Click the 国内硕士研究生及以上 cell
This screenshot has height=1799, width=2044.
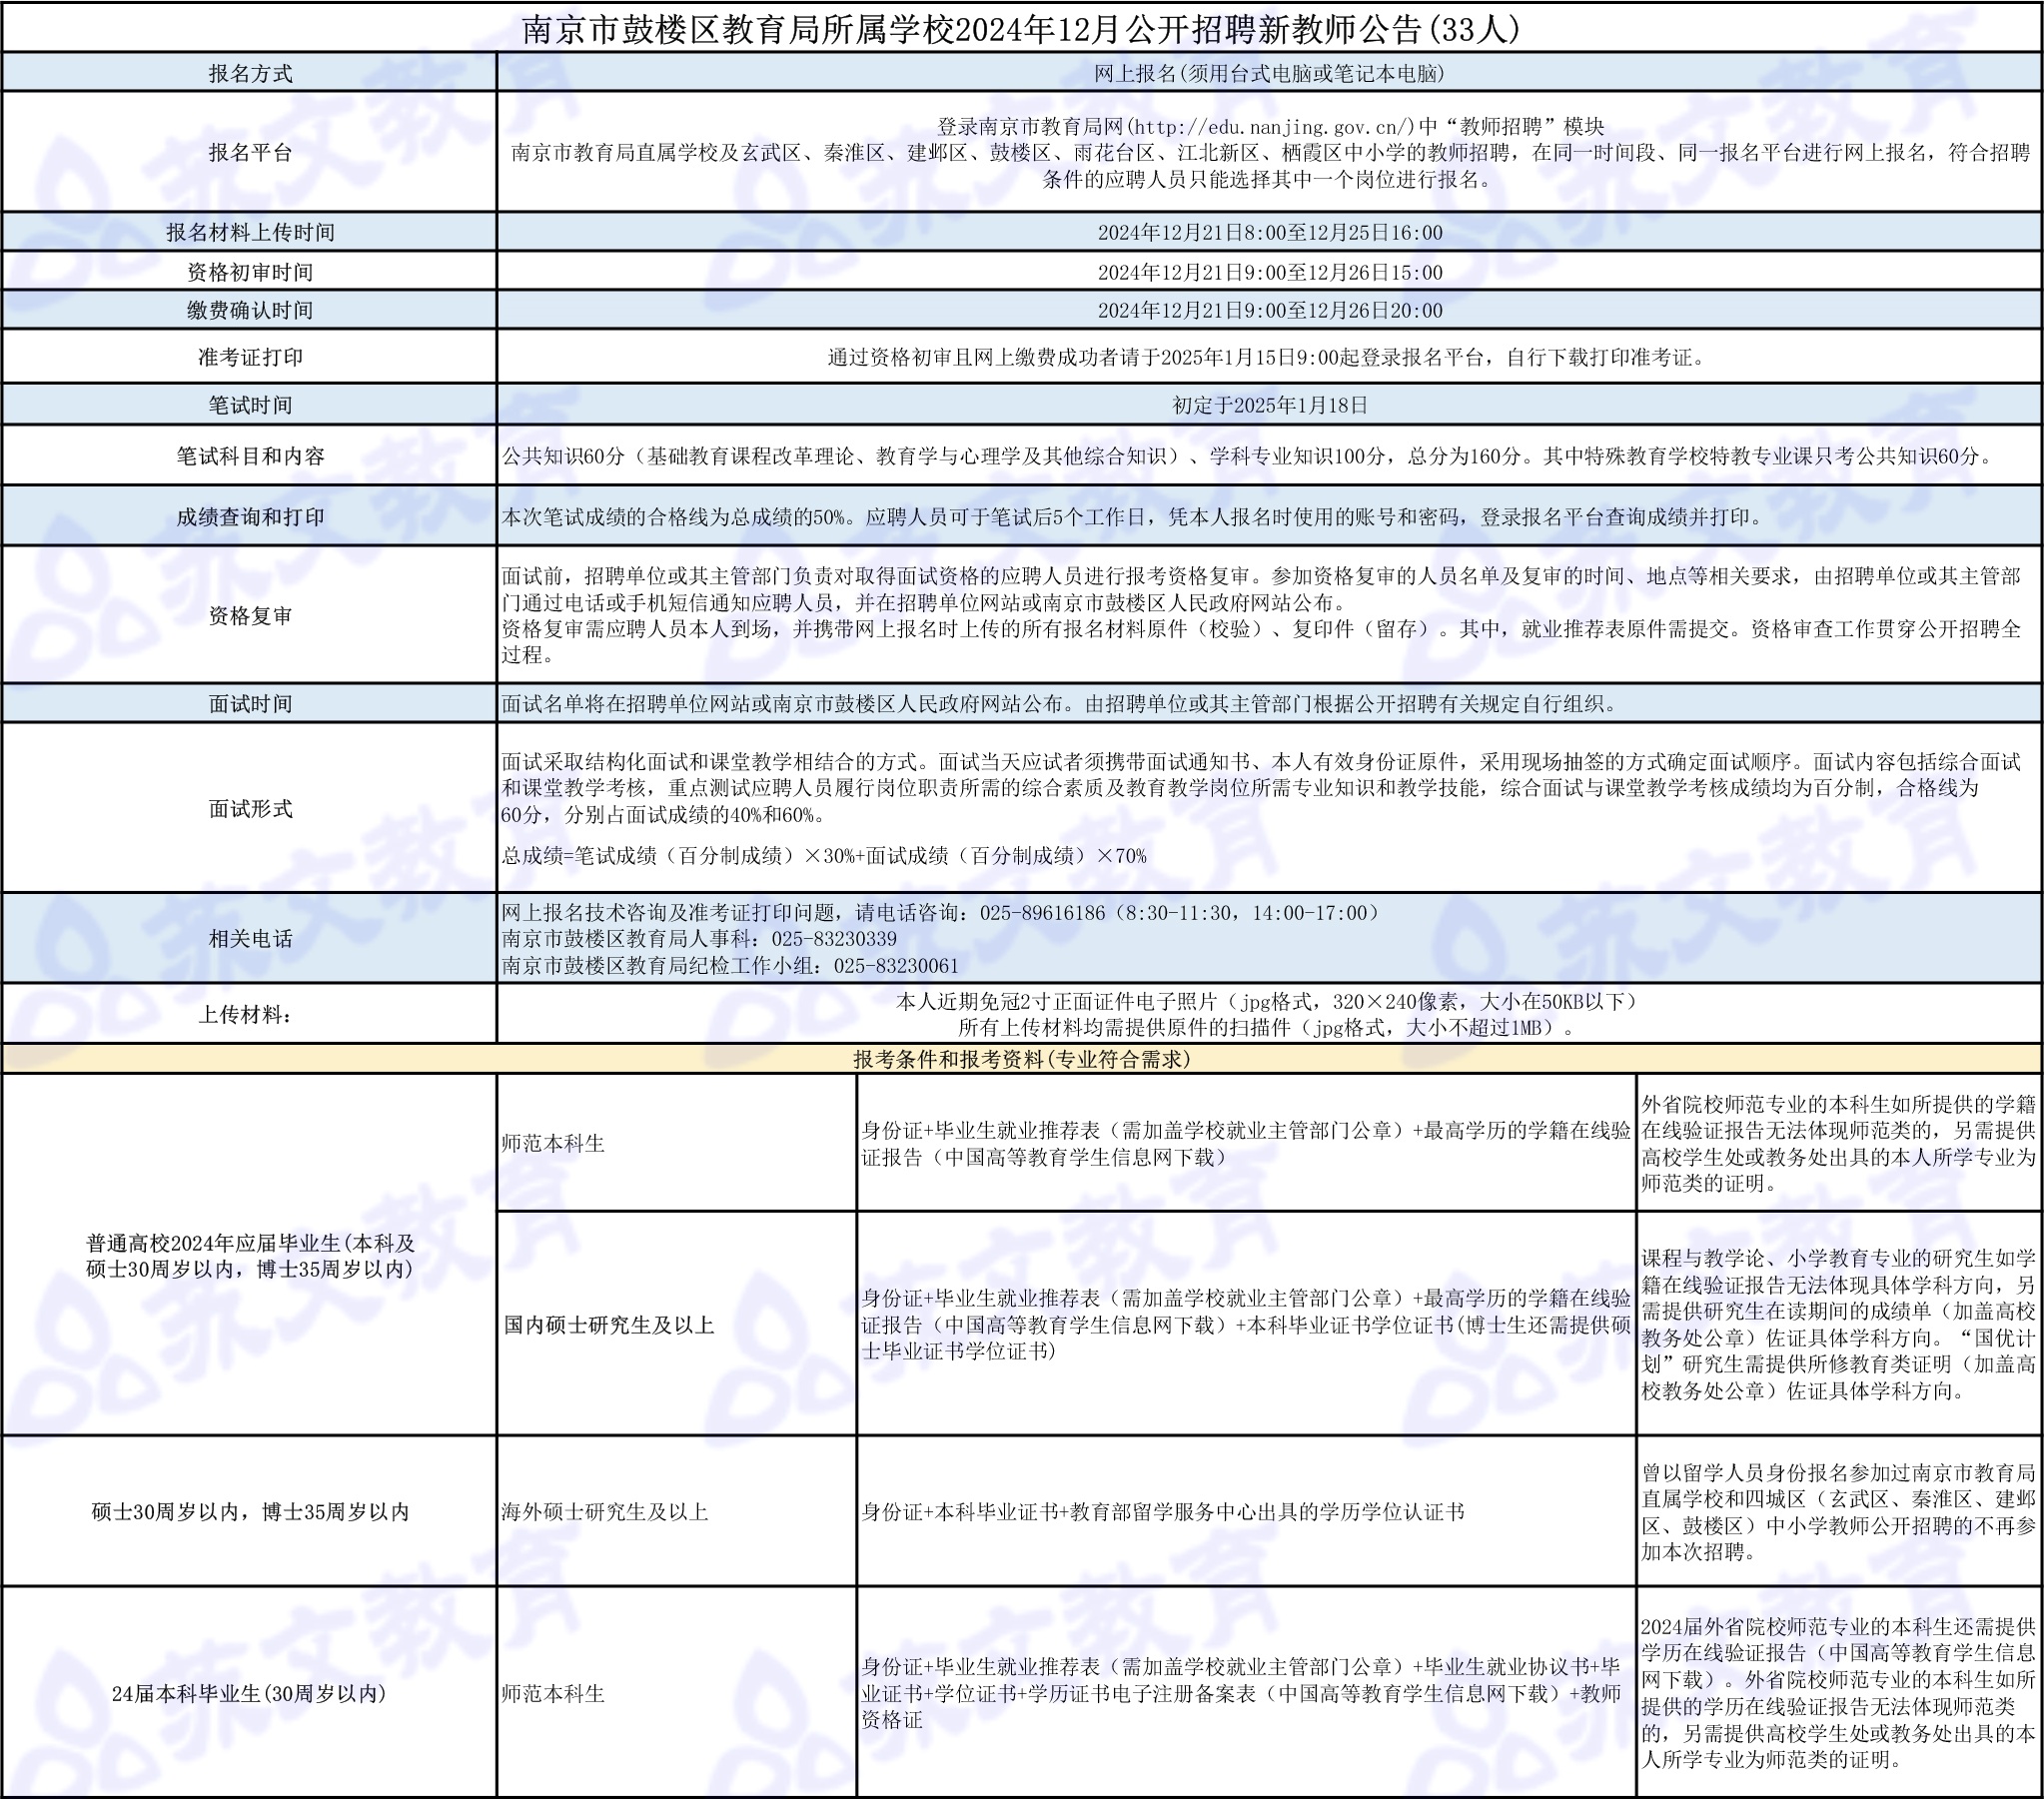click(x=676, y=1325)
